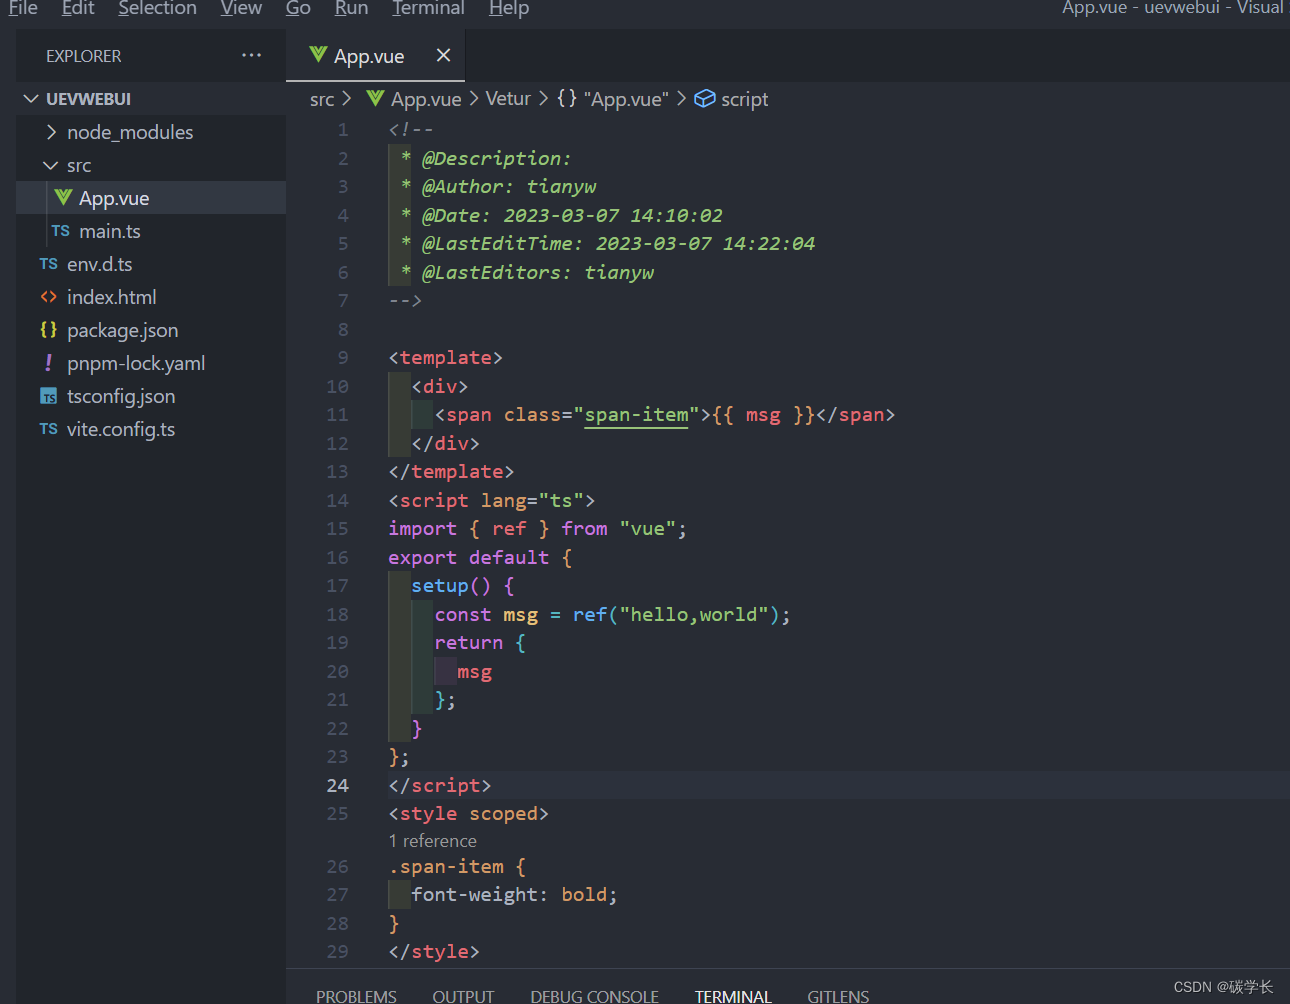Click the TS icon next to main.ts
Image resolution: width=1290 pixels, height=1004 pixels.
60,231
